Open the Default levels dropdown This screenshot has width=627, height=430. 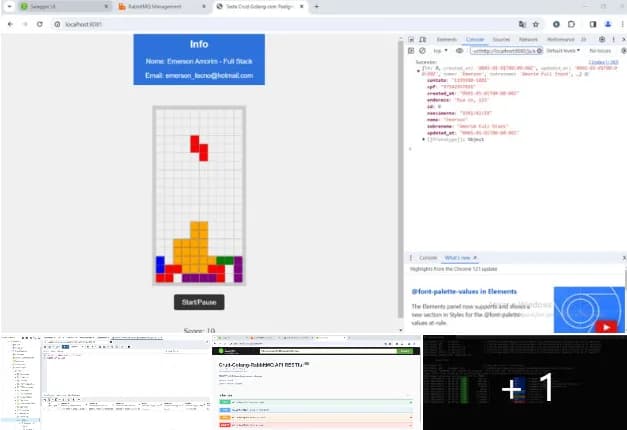(x=563, y=51)
